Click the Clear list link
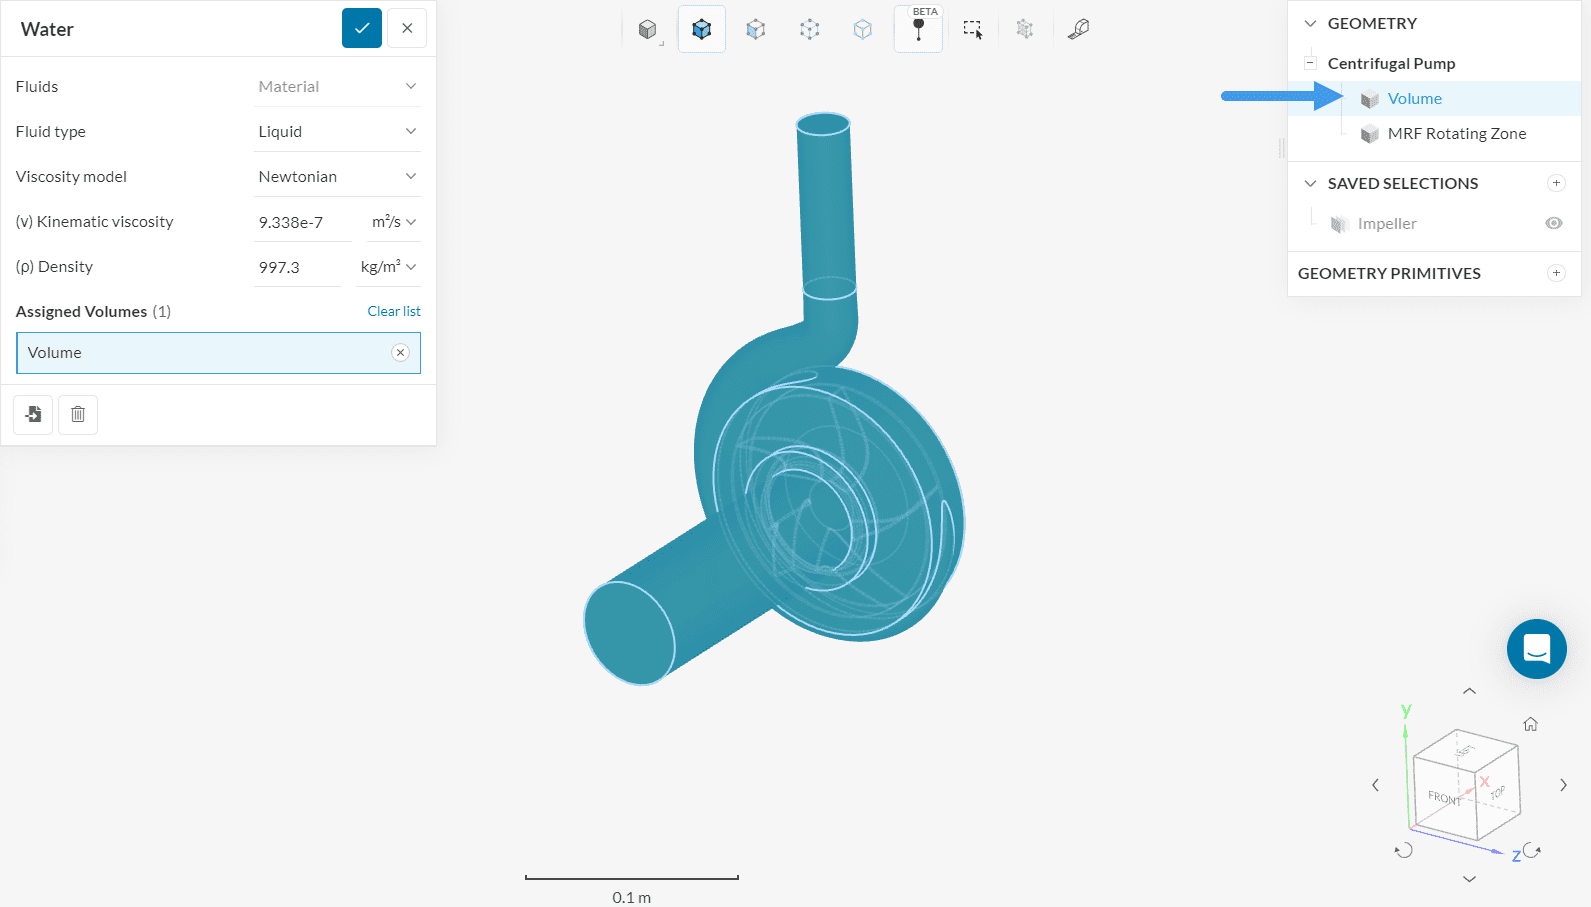 (394, 311)
